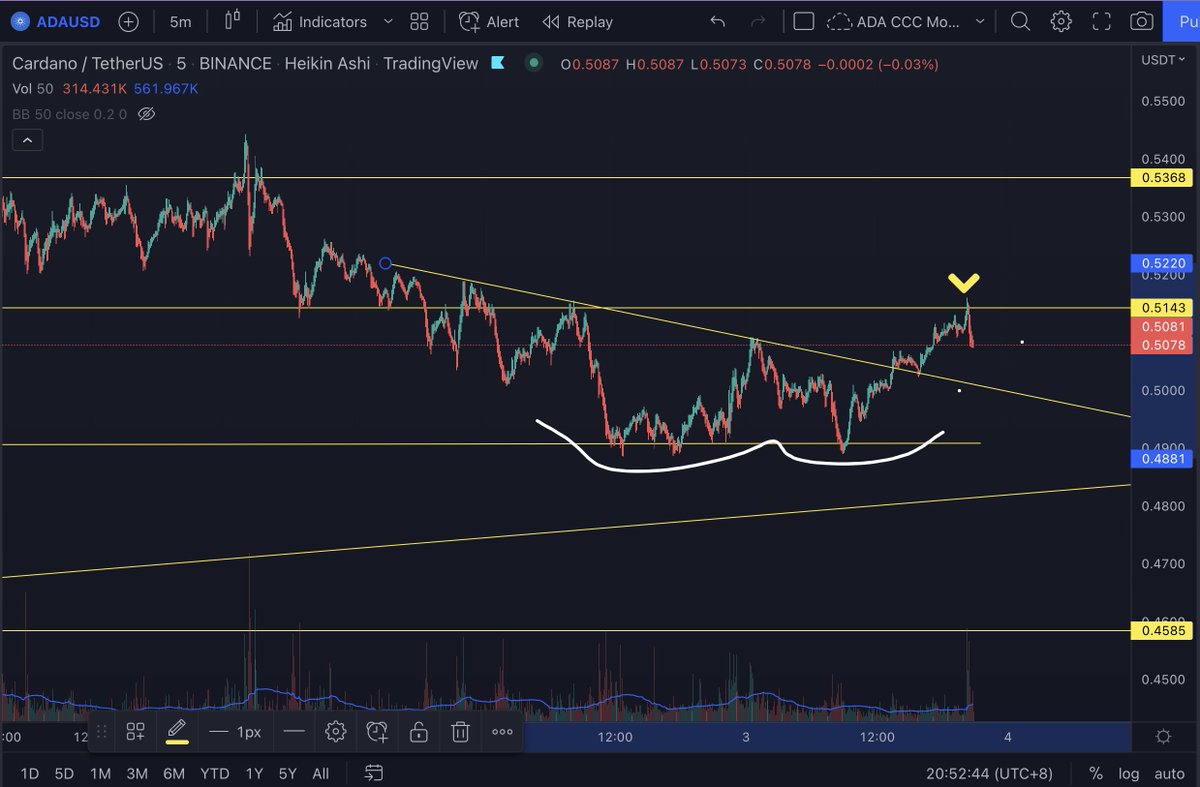This screenshot has width=1200, height=787.
Task: Select the YTD date range
Action: [x=214, y=773]
